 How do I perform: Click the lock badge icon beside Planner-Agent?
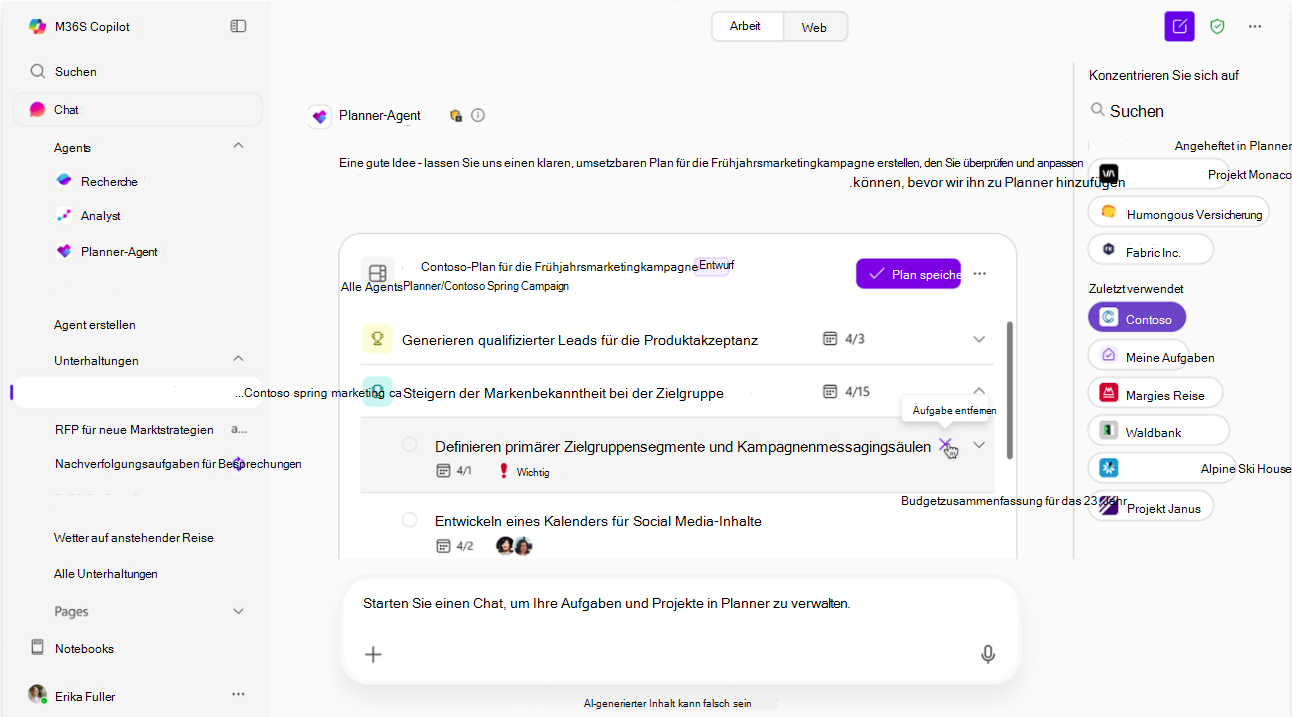pyautogui.click(x=456, y=115)
